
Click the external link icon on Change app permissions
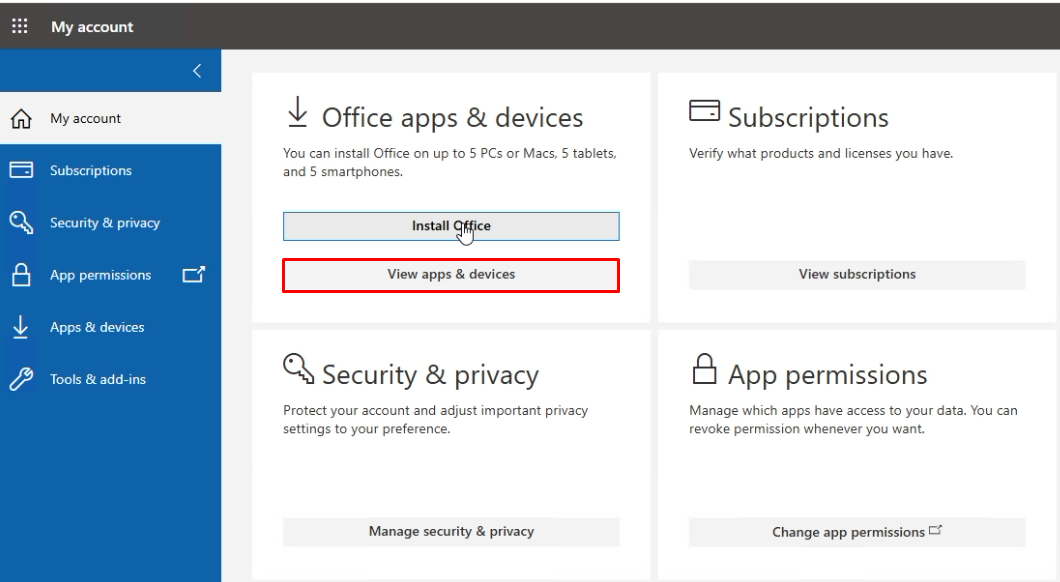click(935, 530)
